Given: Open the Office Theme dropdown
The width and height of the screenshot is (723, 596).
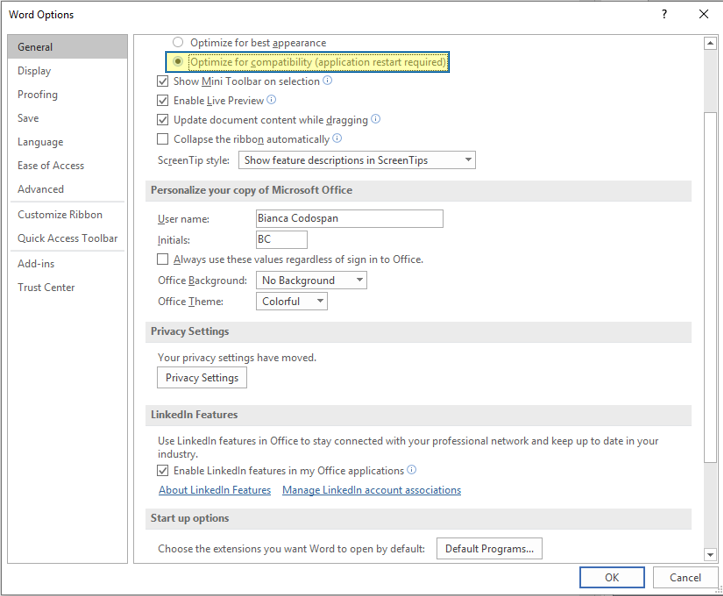Looking at the screenshot, I should [x=292, y=301].
